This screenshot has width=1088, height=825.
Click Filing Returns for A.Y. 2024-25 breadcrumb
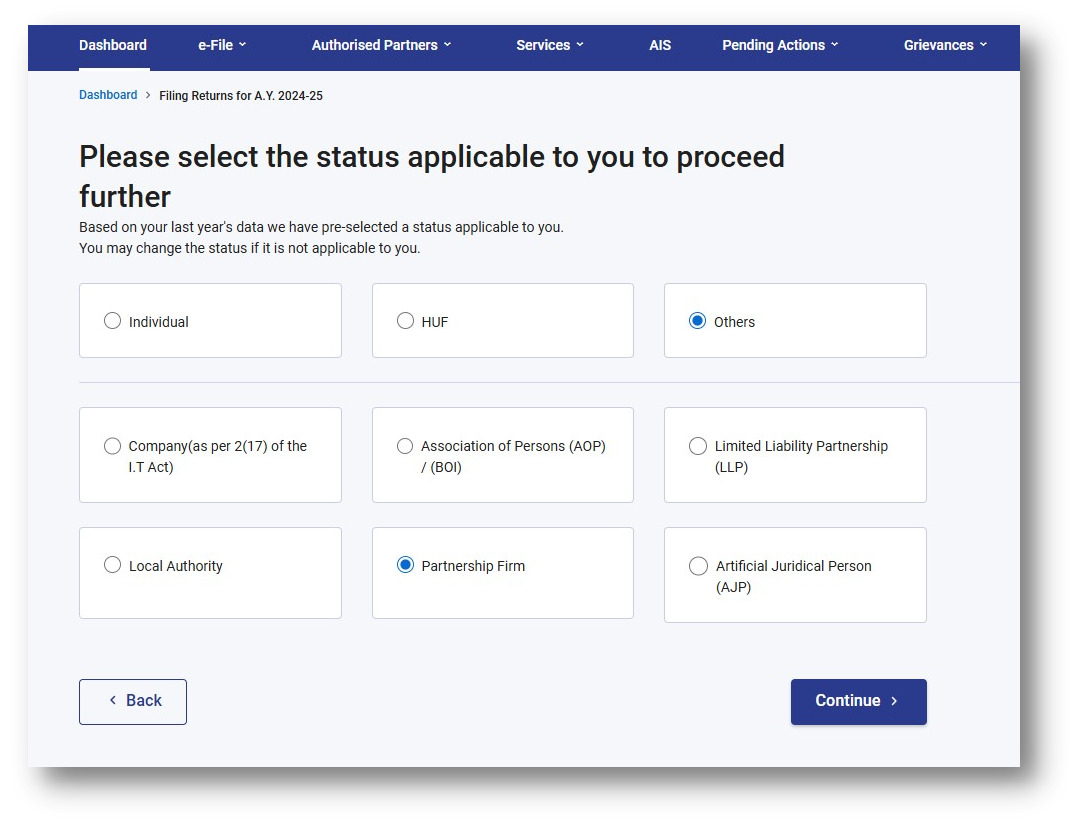click(240, 95)
